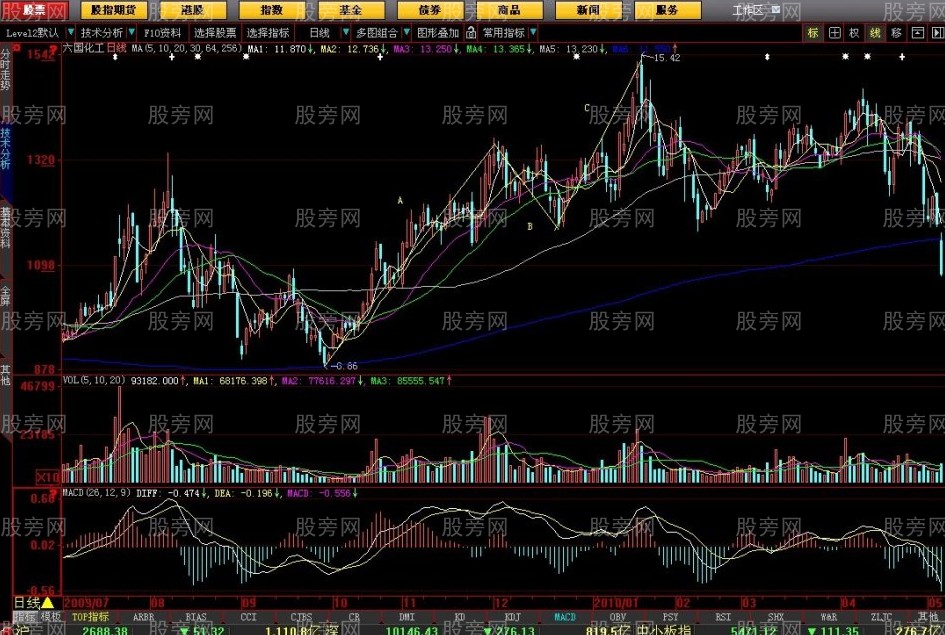The height and width of the screenshot is (635, 945).
Task: Click the grid crosshair icon beside 标
Action: click(x=834, y=33)
